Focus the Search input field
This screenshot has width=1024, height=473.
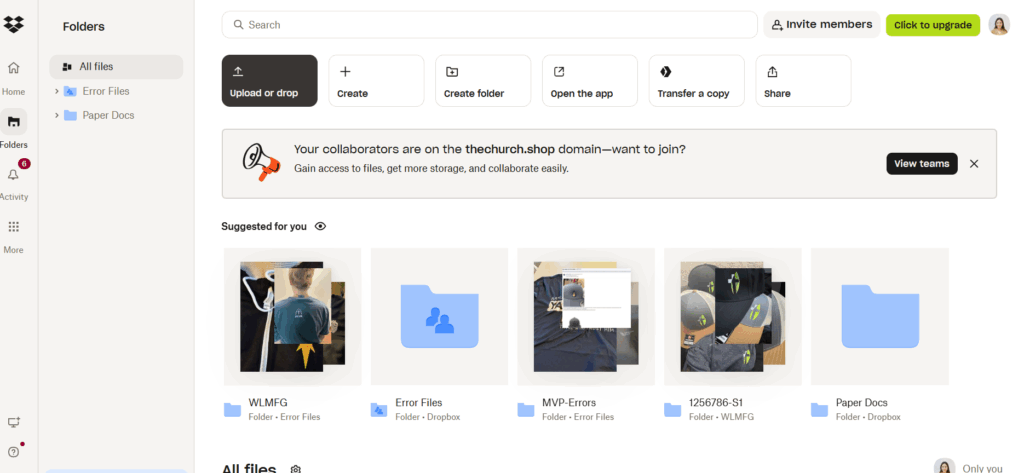(x=489, y=25)
